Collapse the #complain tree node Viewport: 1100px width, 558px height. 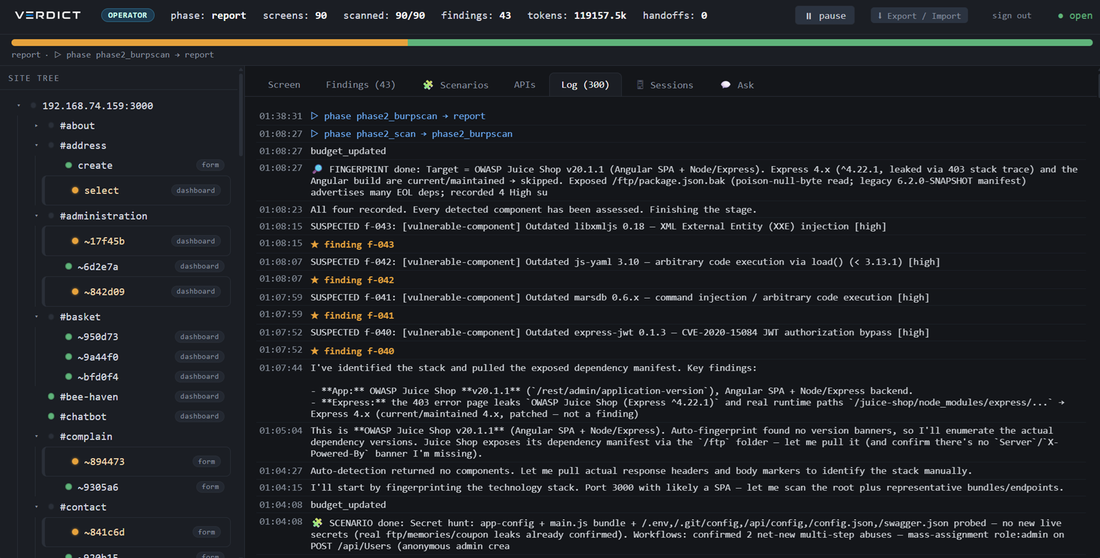click(x=36, y=436)
